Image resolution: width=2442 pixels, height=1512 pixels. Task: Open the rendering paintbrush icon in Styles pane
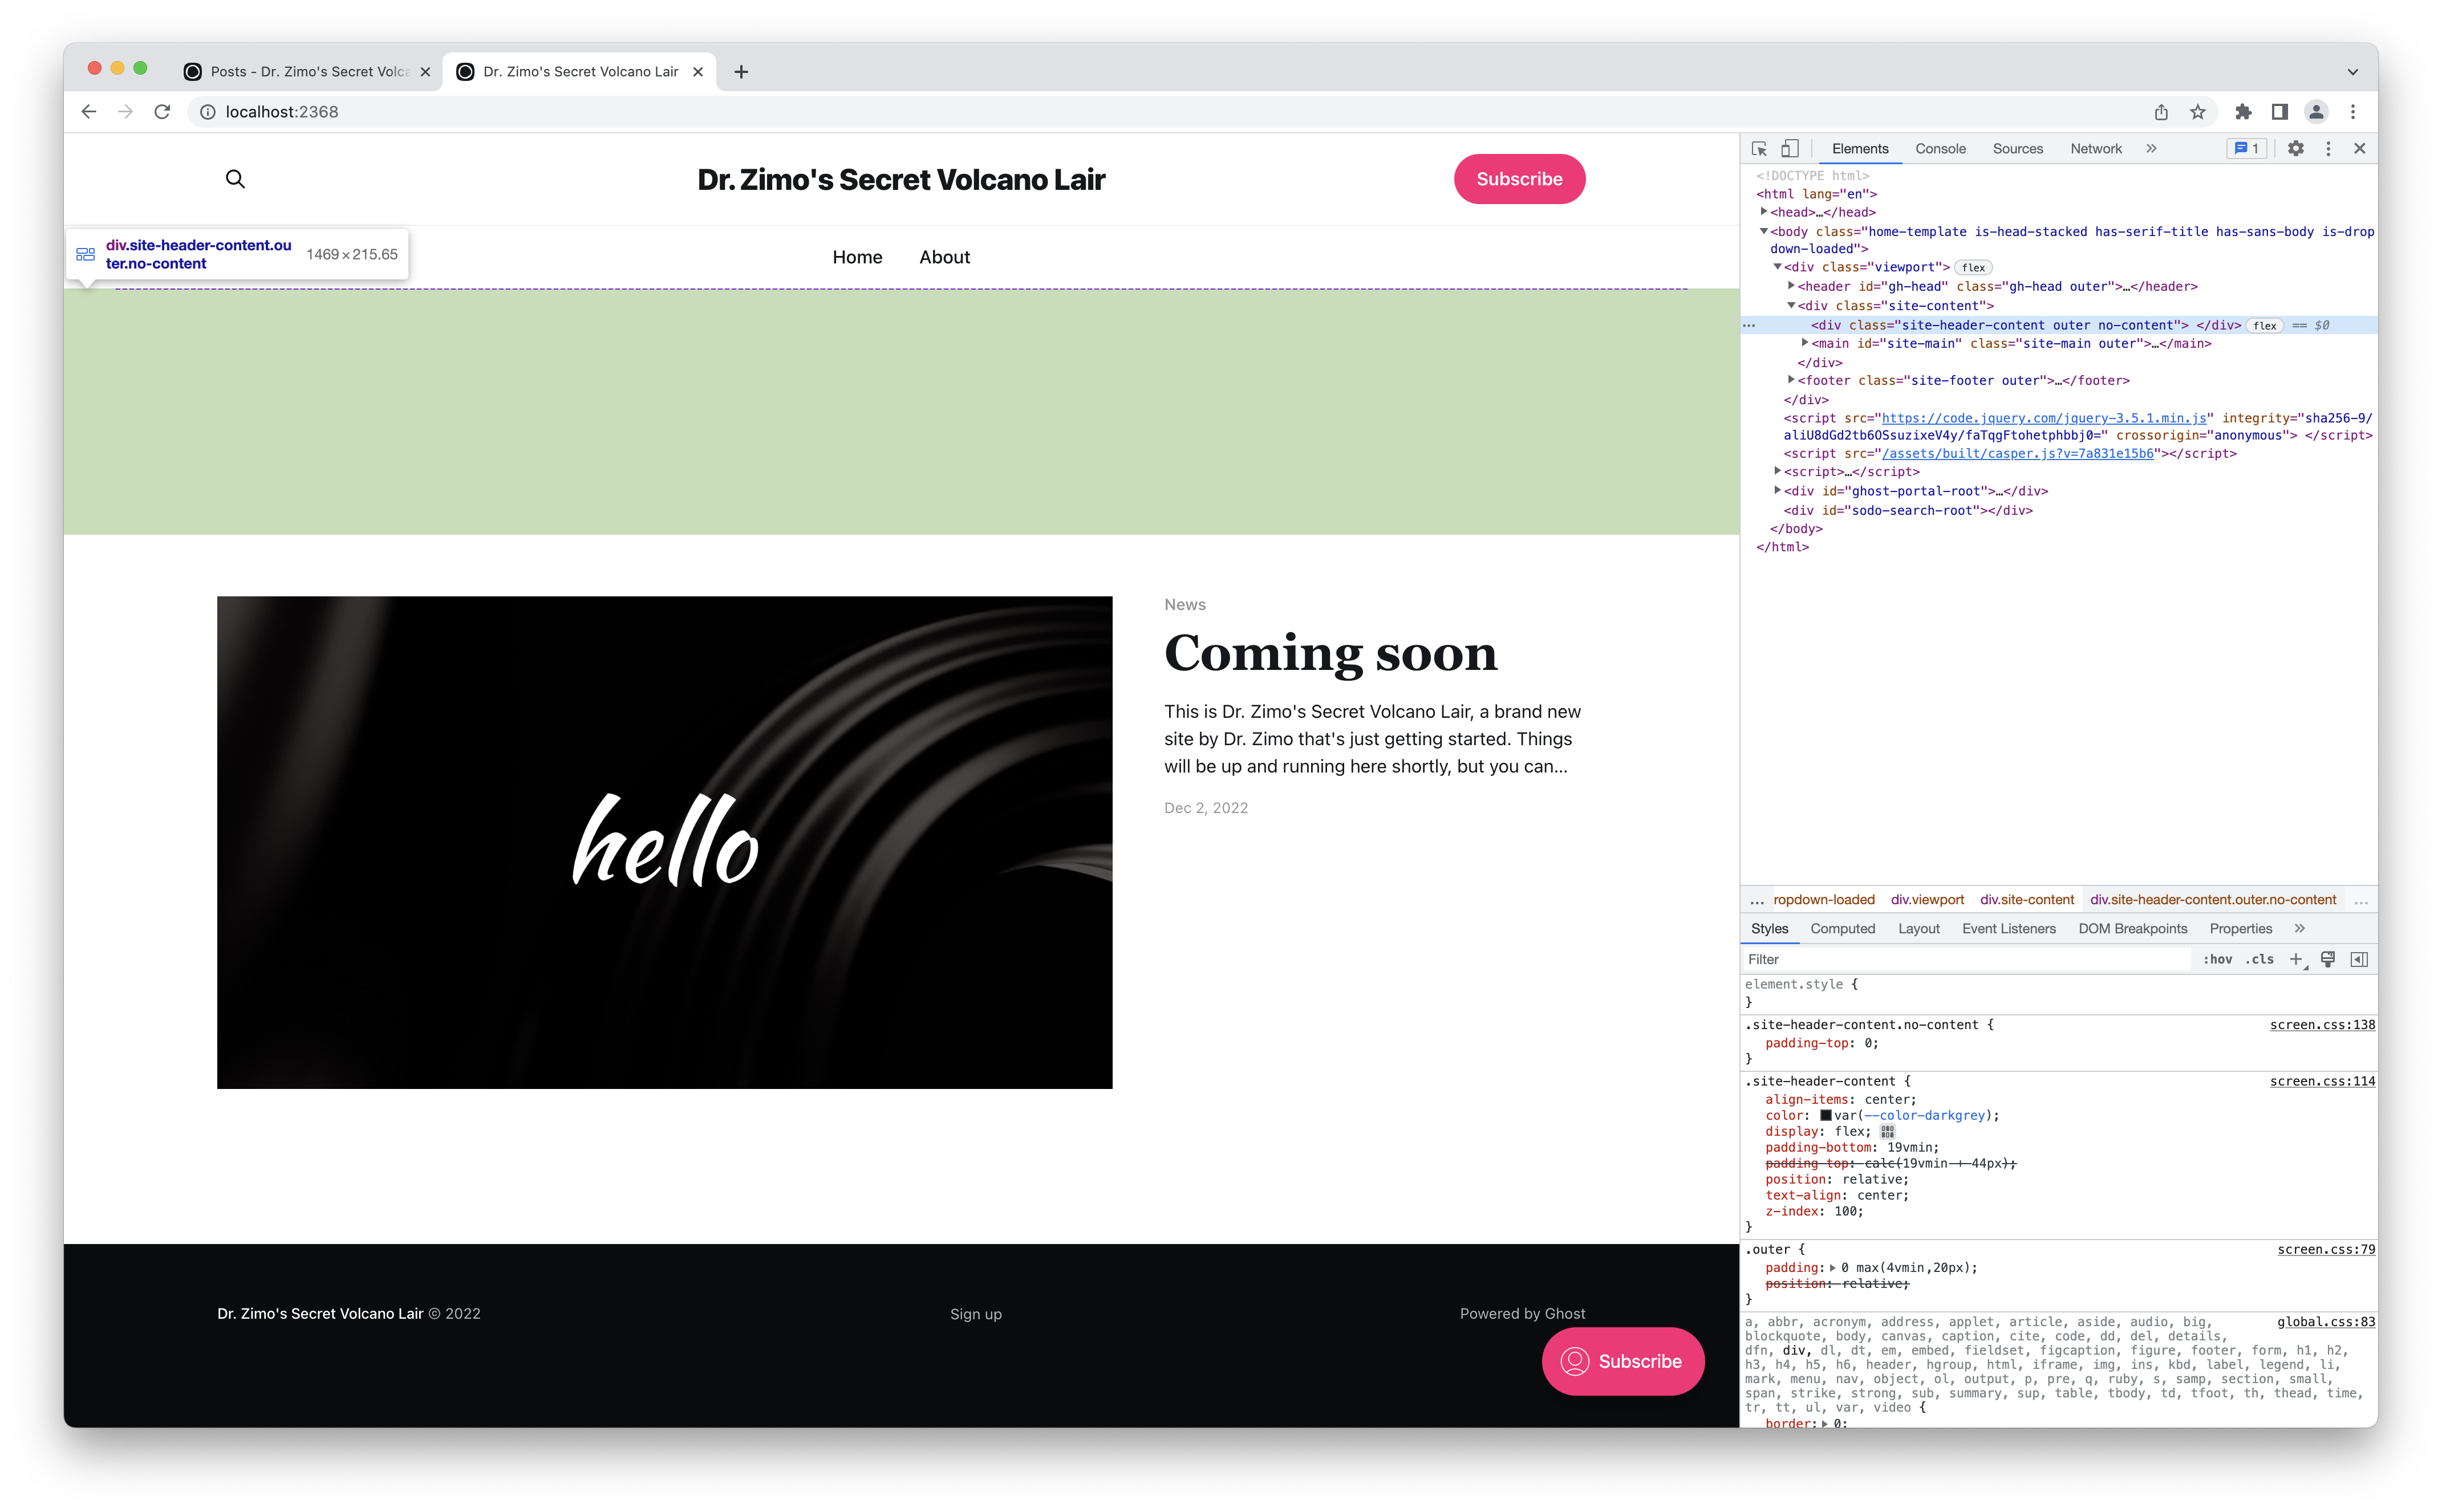click(2328, 959)
